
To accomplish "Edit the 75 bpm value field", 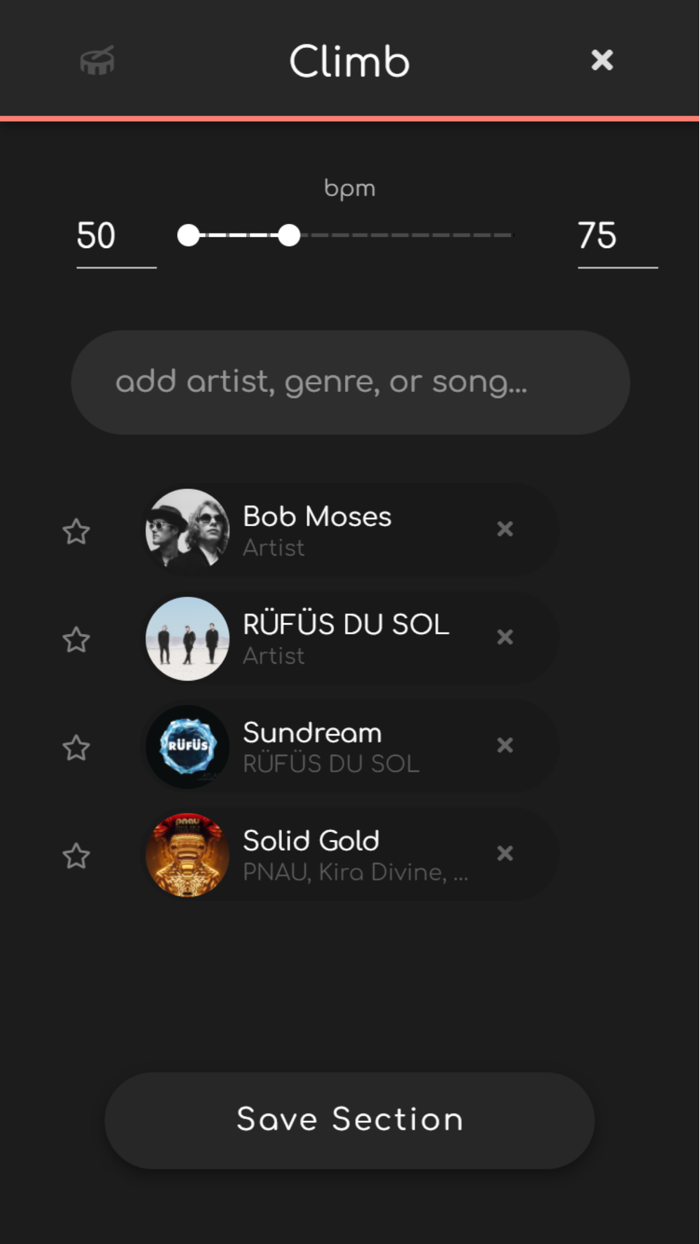I will click(599, 236).
